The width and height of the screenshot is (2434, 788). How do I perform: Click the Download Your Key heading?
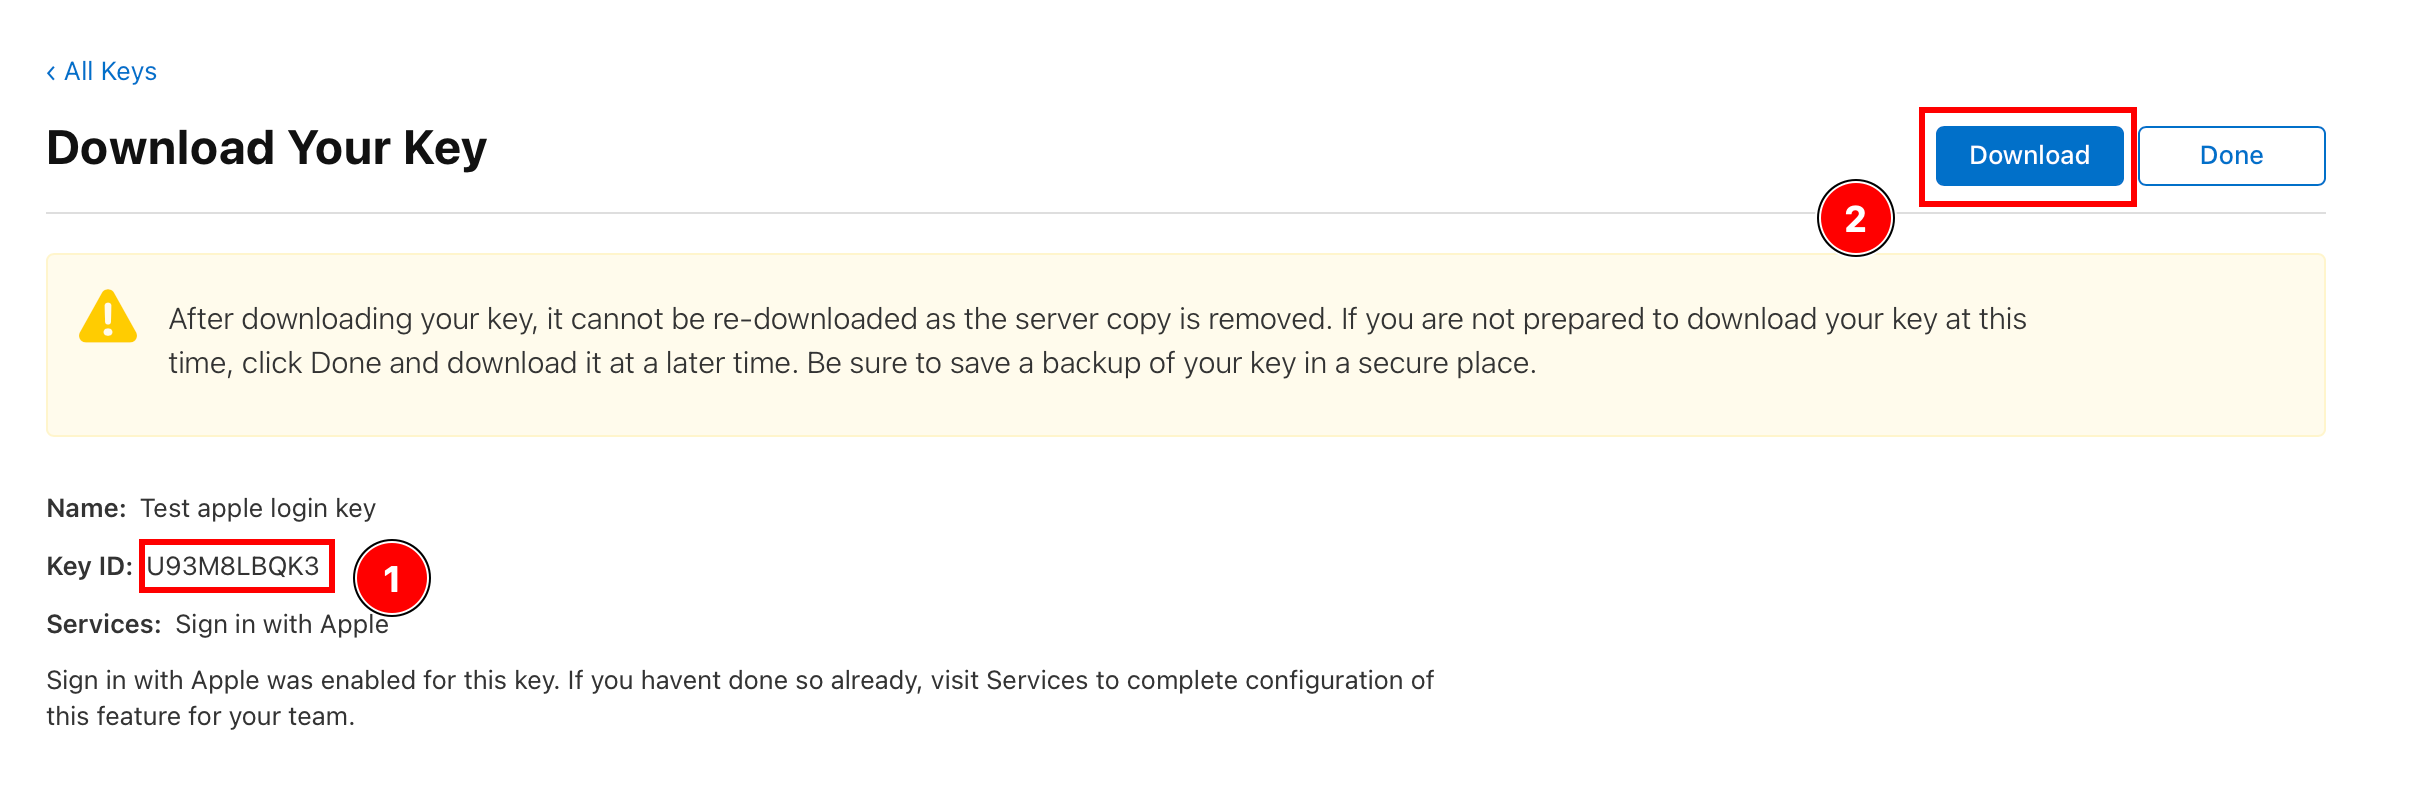[x=266, y=148]
